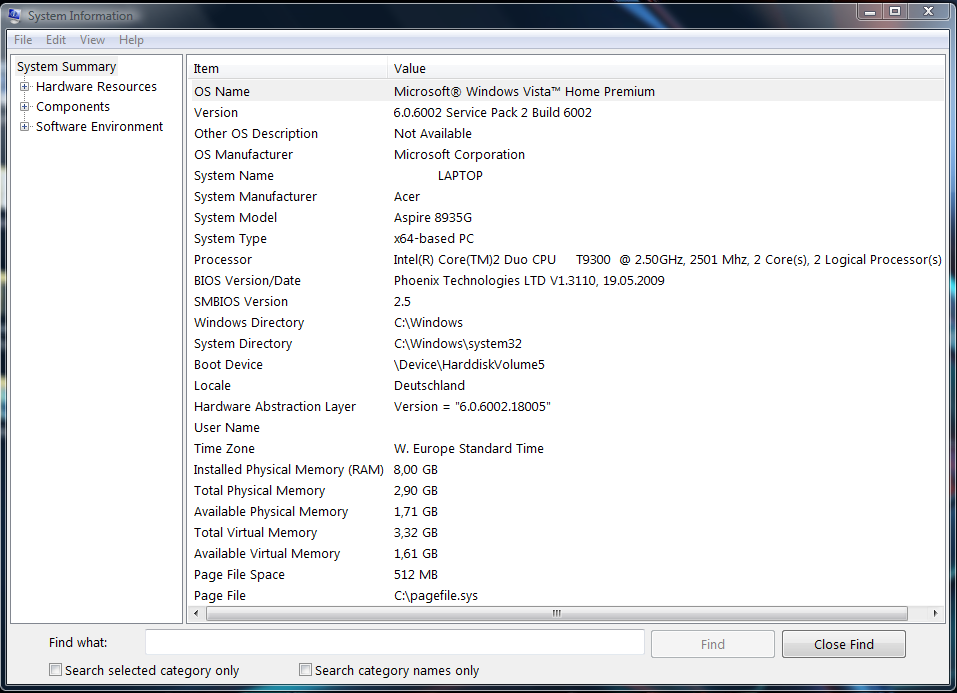This screenshot has height=693, width=957.
Task: Select the Version row label
Action: (216, 112)
